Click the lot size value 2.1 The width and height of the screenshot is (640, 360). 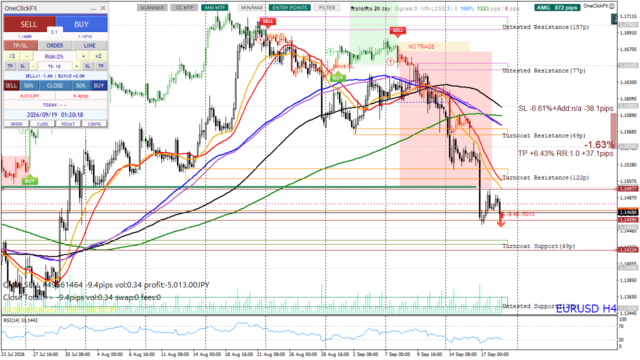coord(55,32)
